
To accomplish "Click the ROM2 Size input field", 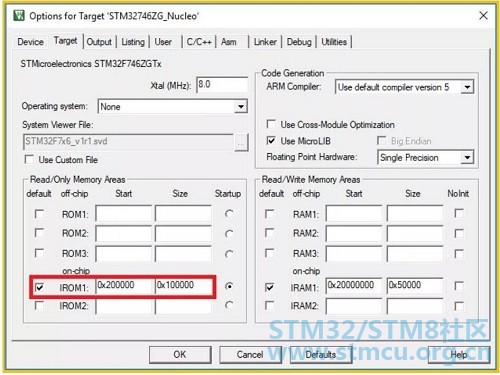I will 183,233.
